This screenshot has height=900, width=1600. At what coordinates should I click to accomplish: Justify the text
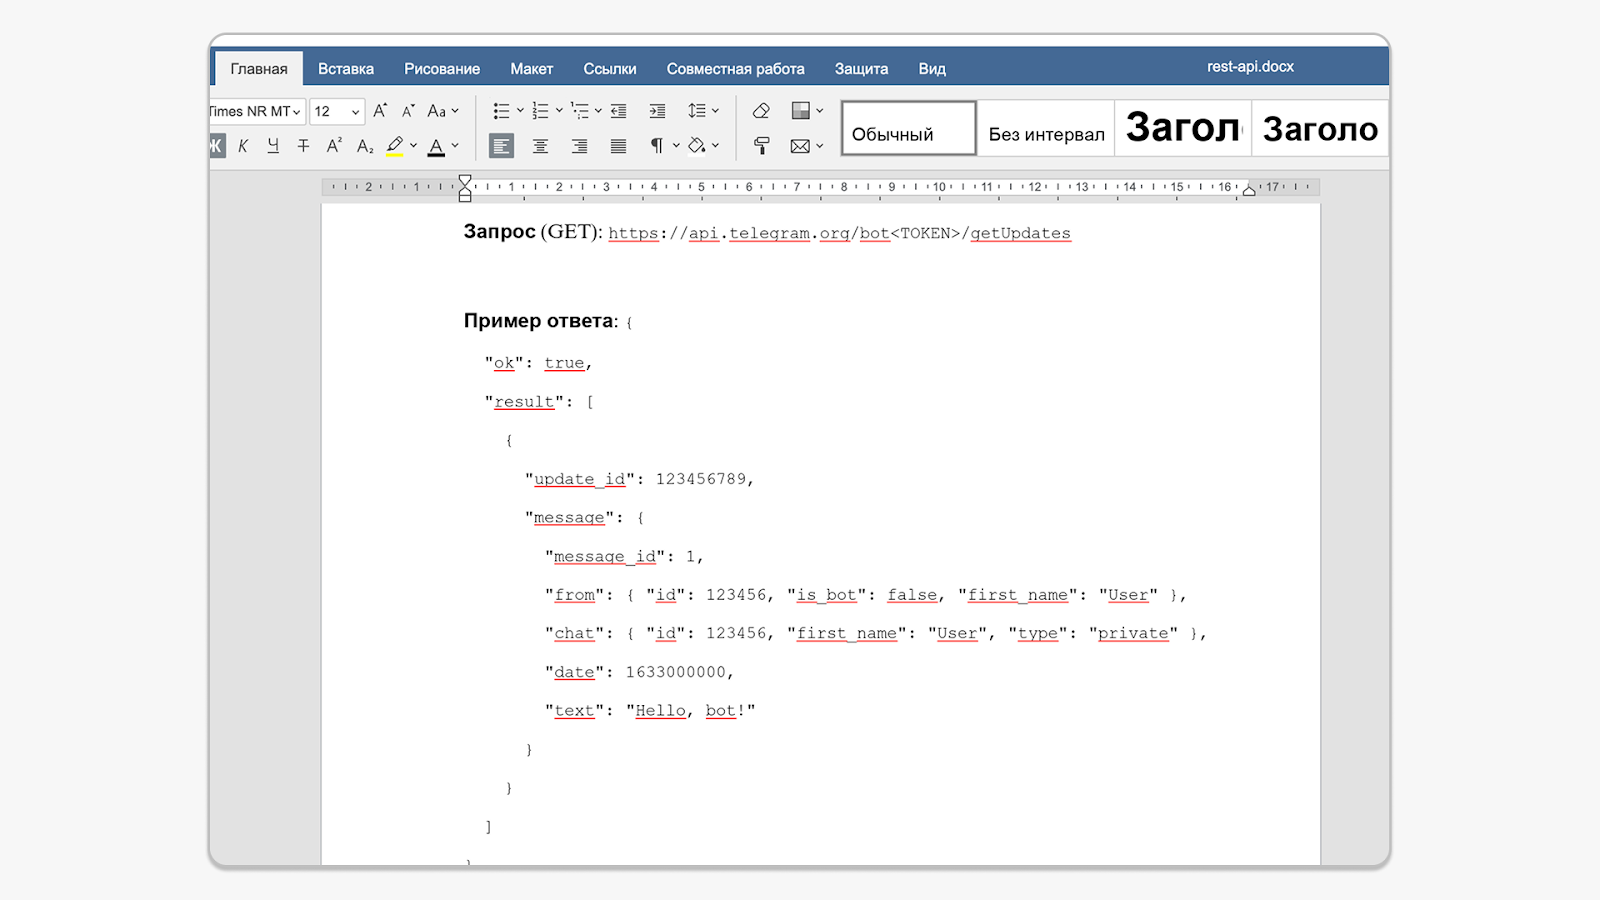619,146
